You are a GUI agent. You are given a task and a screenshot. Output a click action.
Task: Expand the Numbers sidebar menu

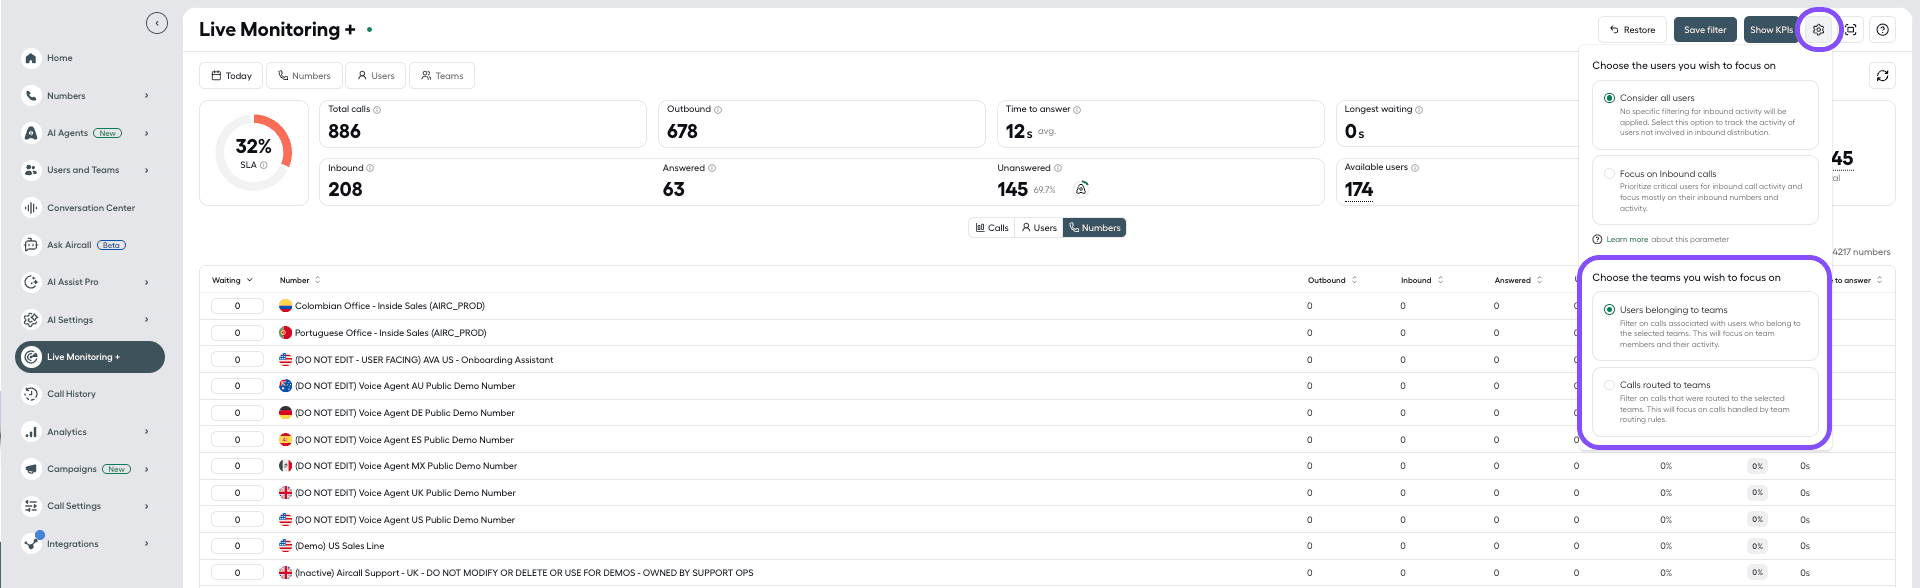coord(147,96)
